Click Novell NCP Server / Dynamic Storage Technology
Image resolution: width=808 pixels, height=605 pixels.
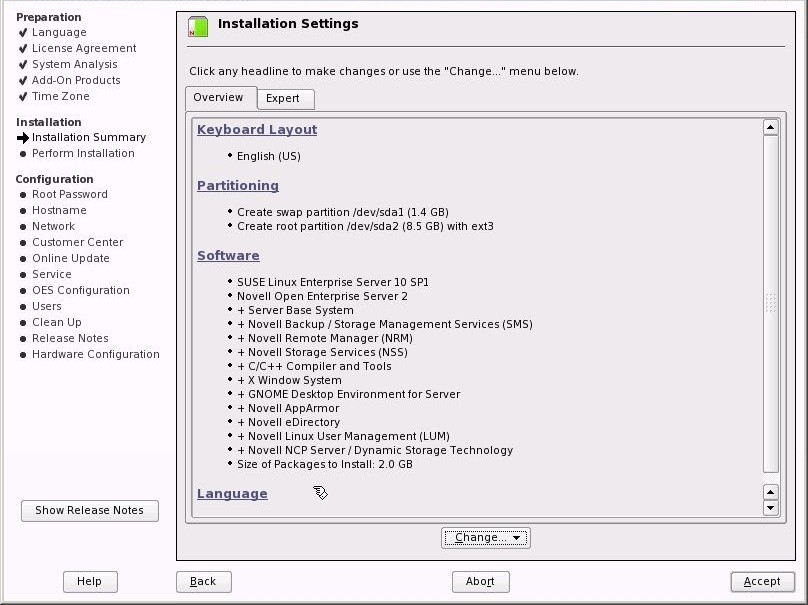(375, 450)
